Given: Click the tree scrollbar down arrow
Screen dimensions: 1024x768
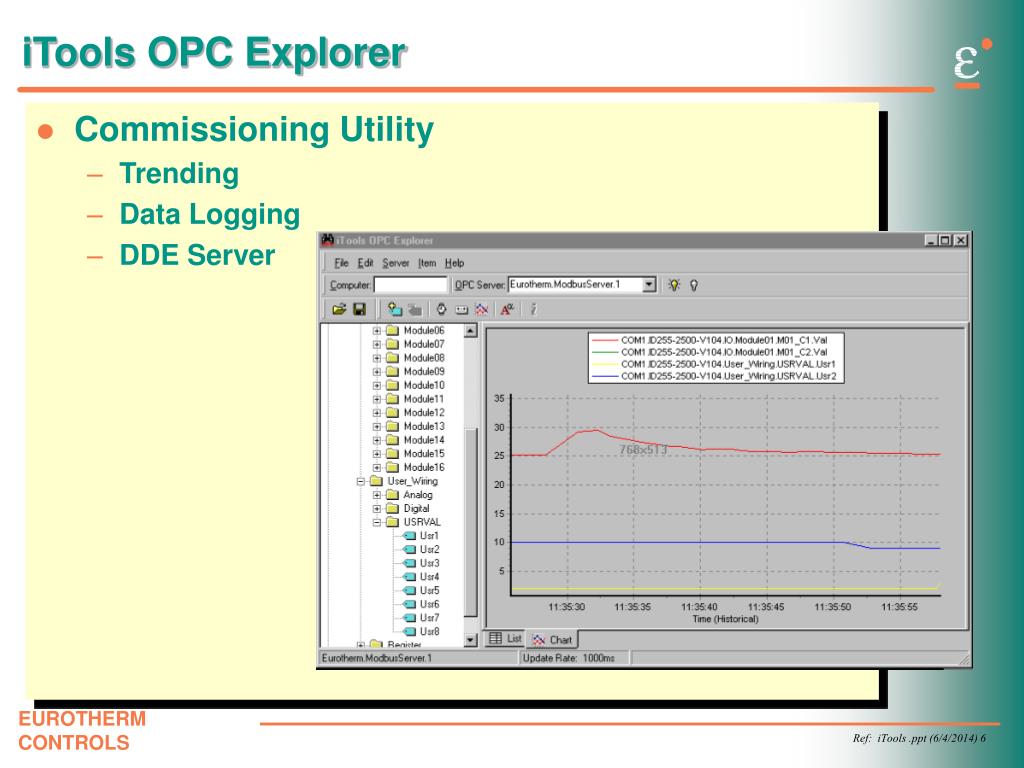Looking at the screenshot, I should [x=470, y=640].
